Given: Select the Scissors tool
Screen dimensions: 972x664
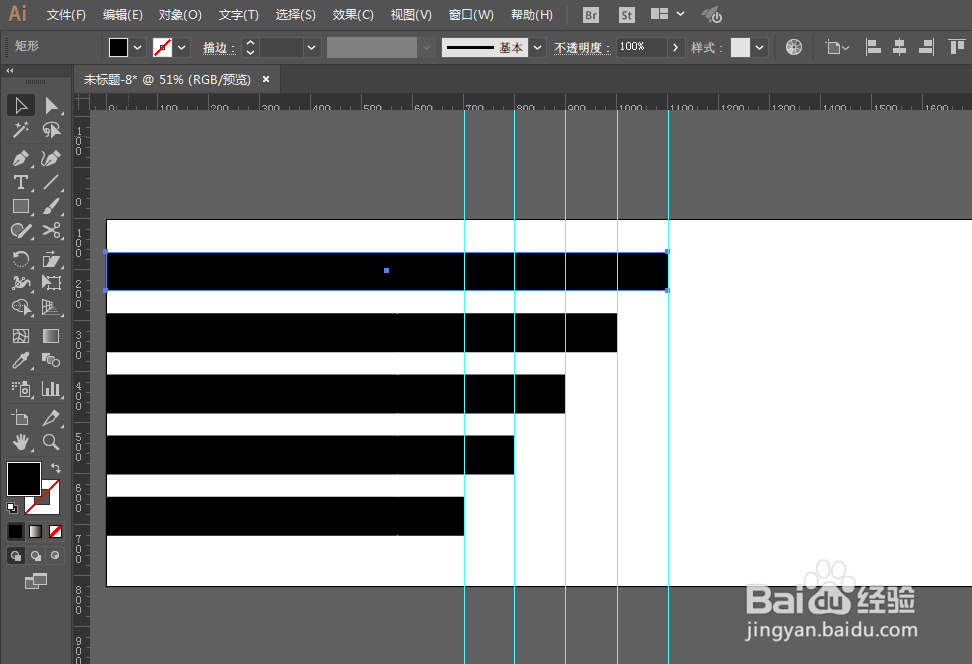Looking at the screenshot, I should [51, 231].
